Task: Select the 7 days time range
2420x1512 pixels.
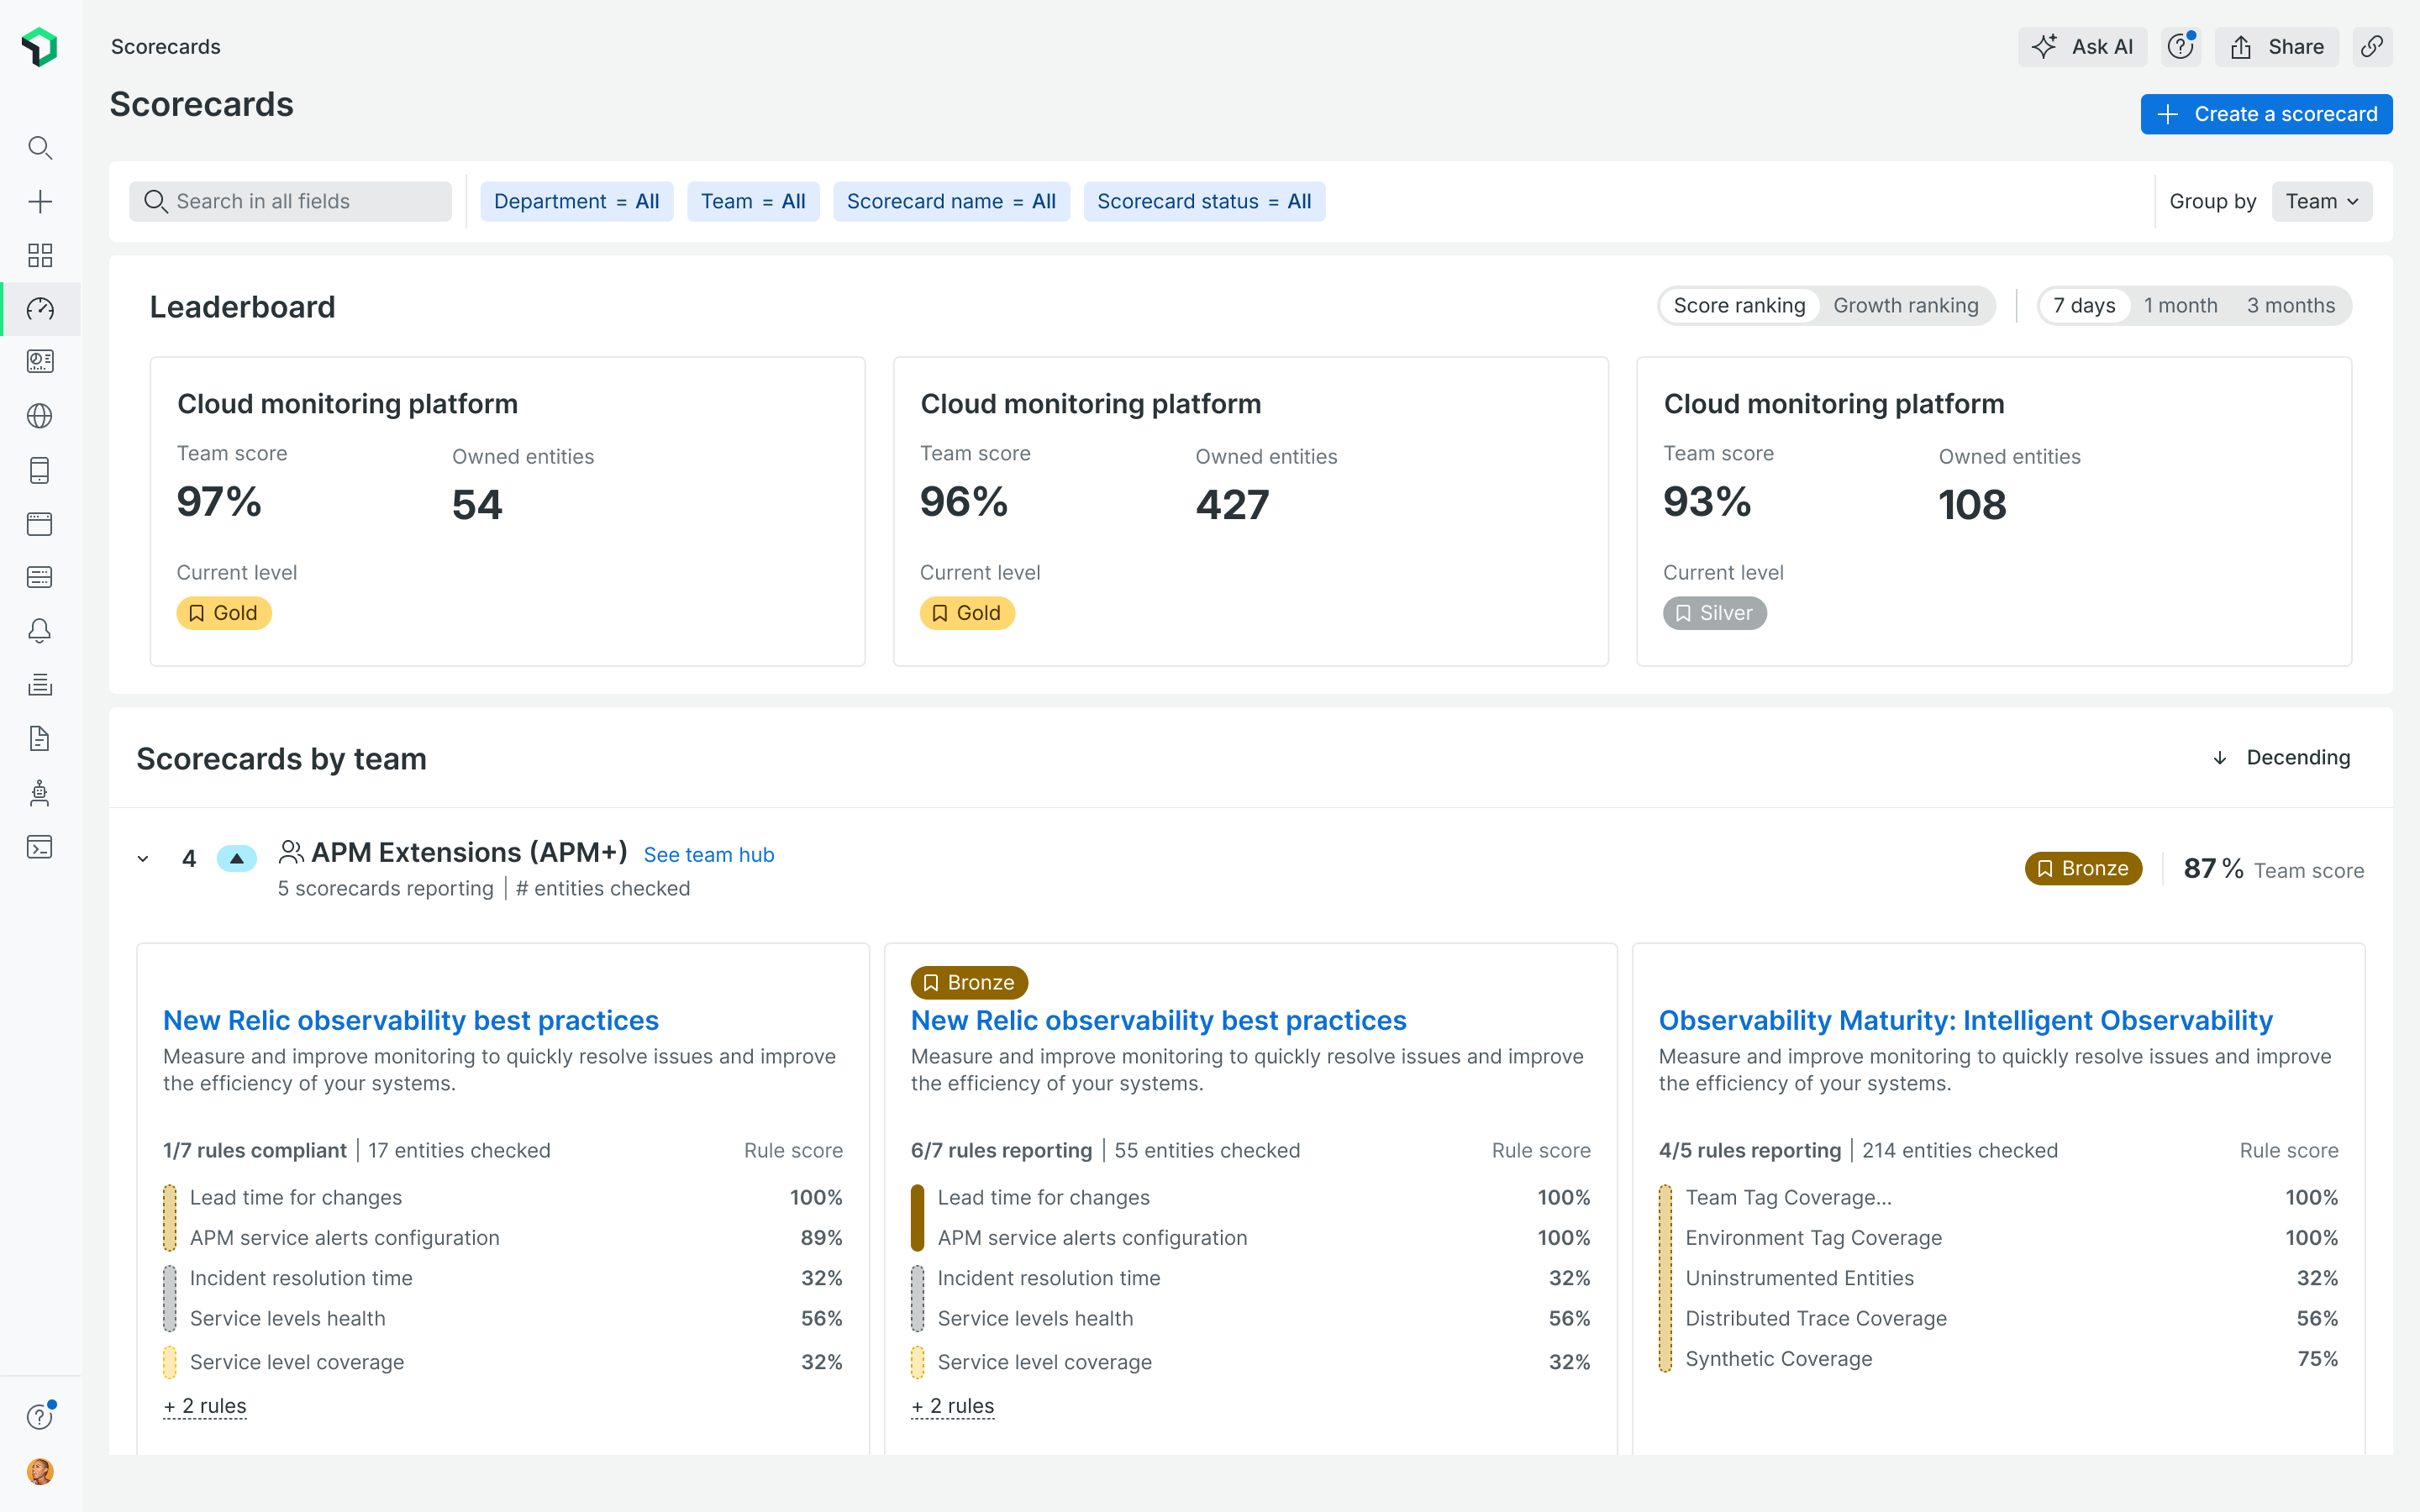Action: click(x=2084, y=306)
